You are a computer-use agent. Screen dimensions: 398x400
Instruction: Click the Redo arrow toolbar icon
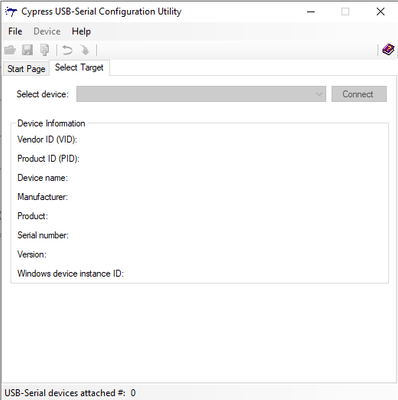(85, 50)
